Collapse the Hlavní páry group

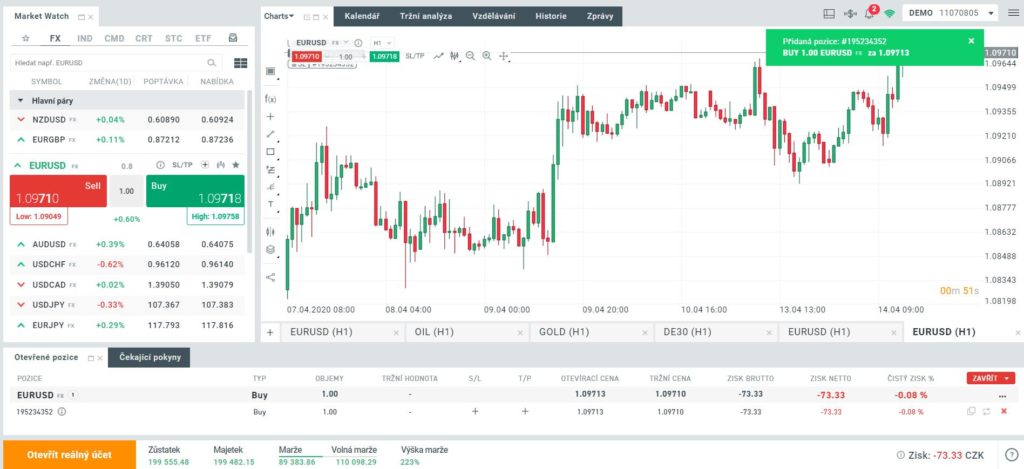20,101
